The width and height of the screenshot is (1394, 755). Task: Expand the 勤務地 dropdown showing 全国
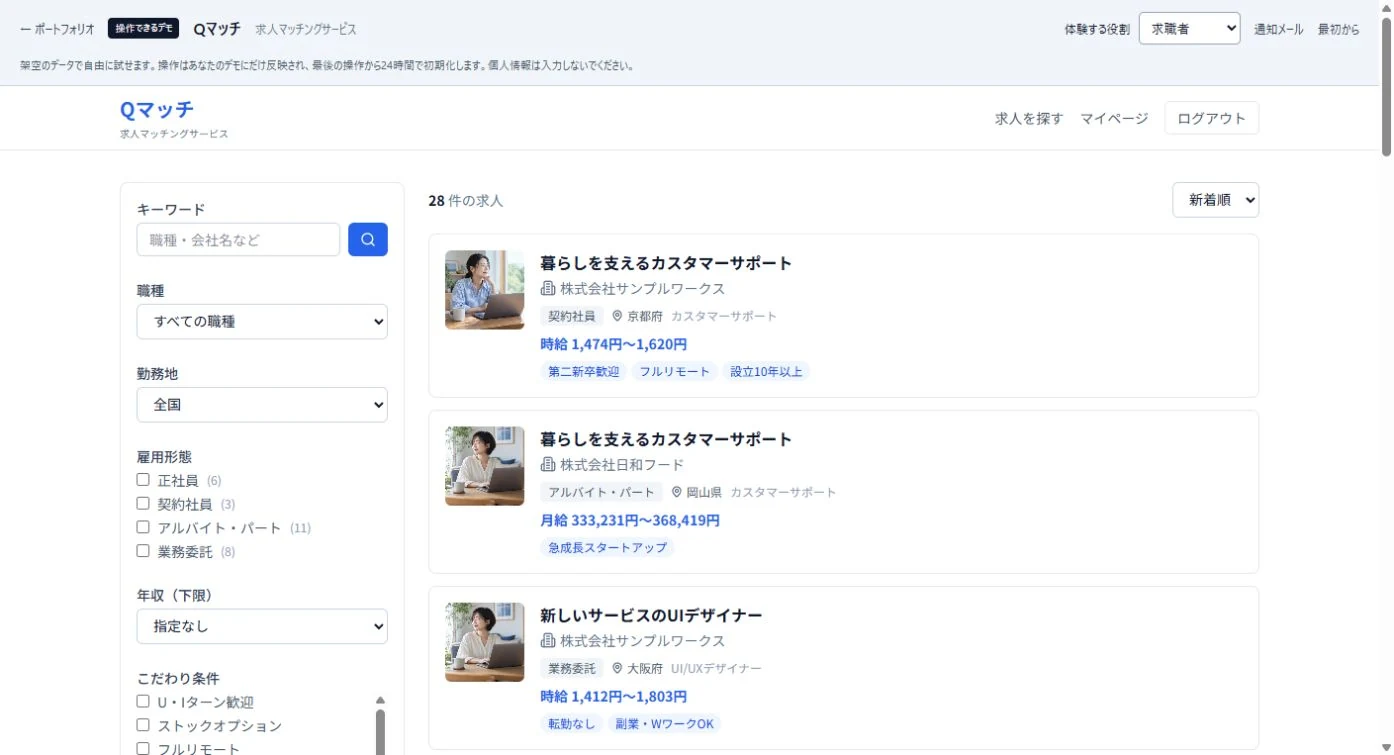(262, 405)
